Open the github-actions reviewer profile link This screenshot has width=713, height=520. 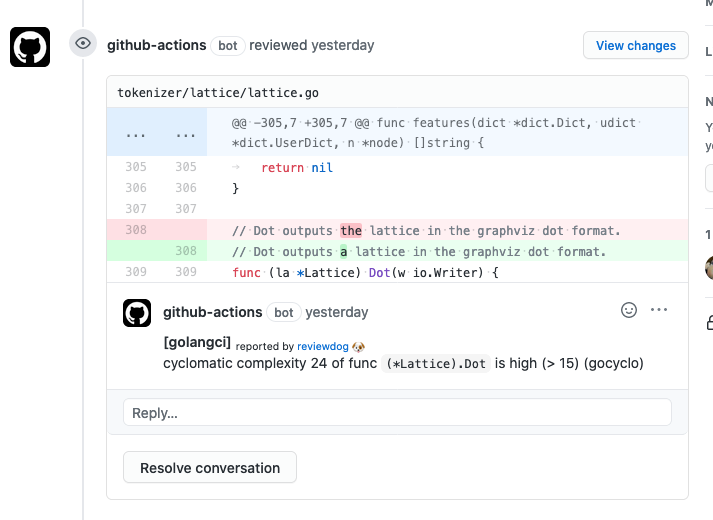157,45
